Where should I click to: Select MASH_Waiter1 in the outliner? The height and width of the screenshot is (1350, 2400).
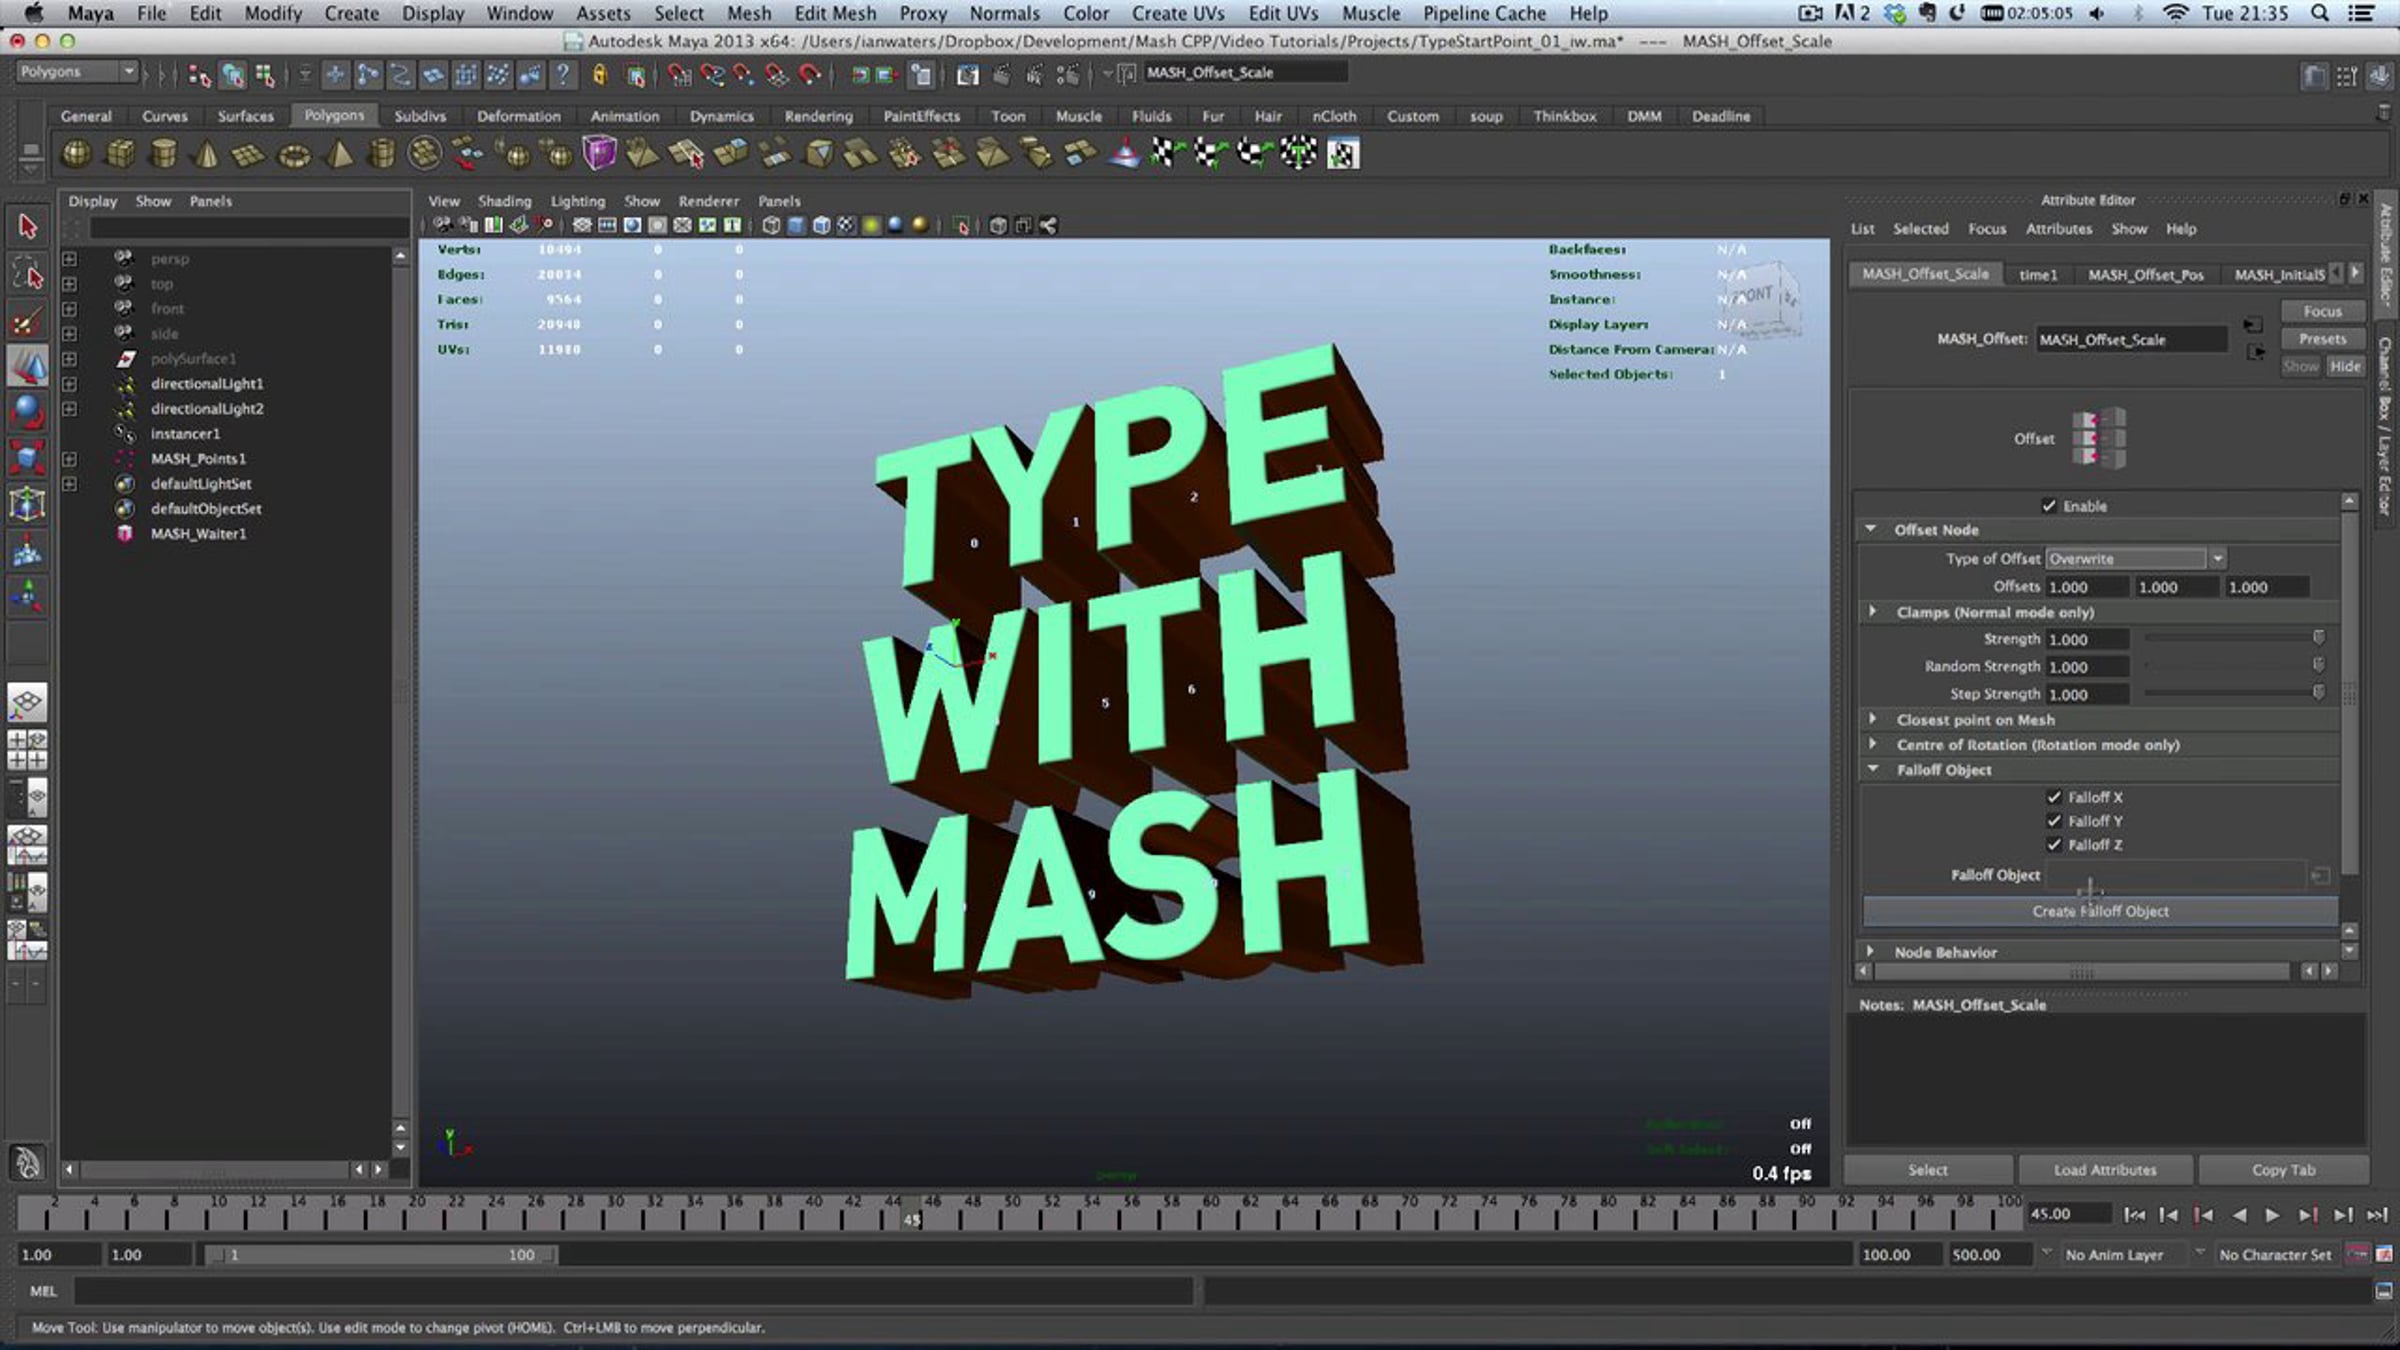click(x=198, y=534)
